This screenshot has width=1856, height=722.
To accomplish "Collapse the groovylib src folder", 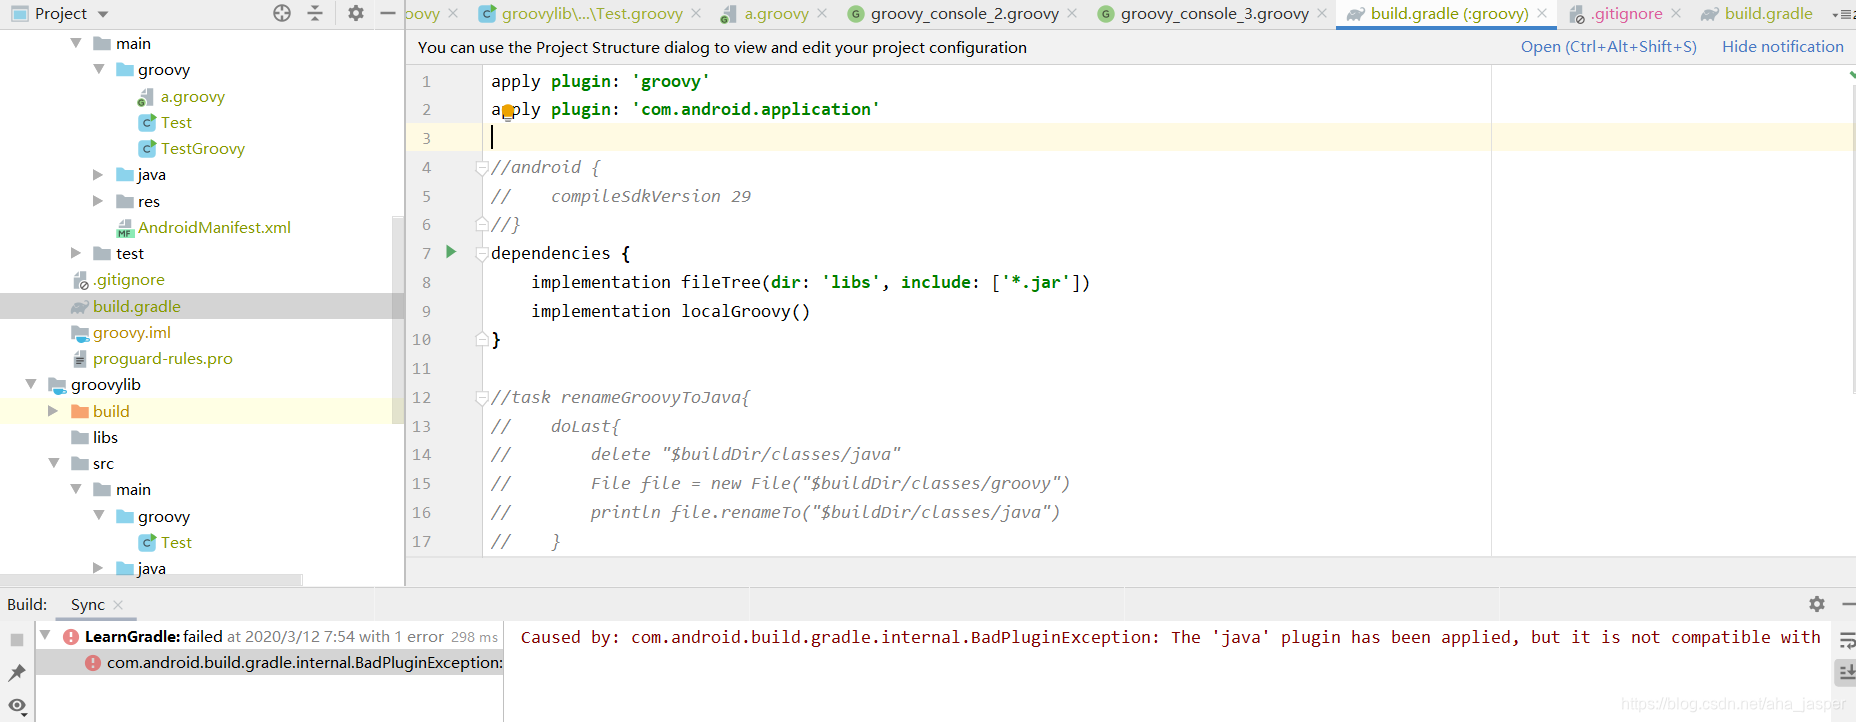I will (53, 463).
